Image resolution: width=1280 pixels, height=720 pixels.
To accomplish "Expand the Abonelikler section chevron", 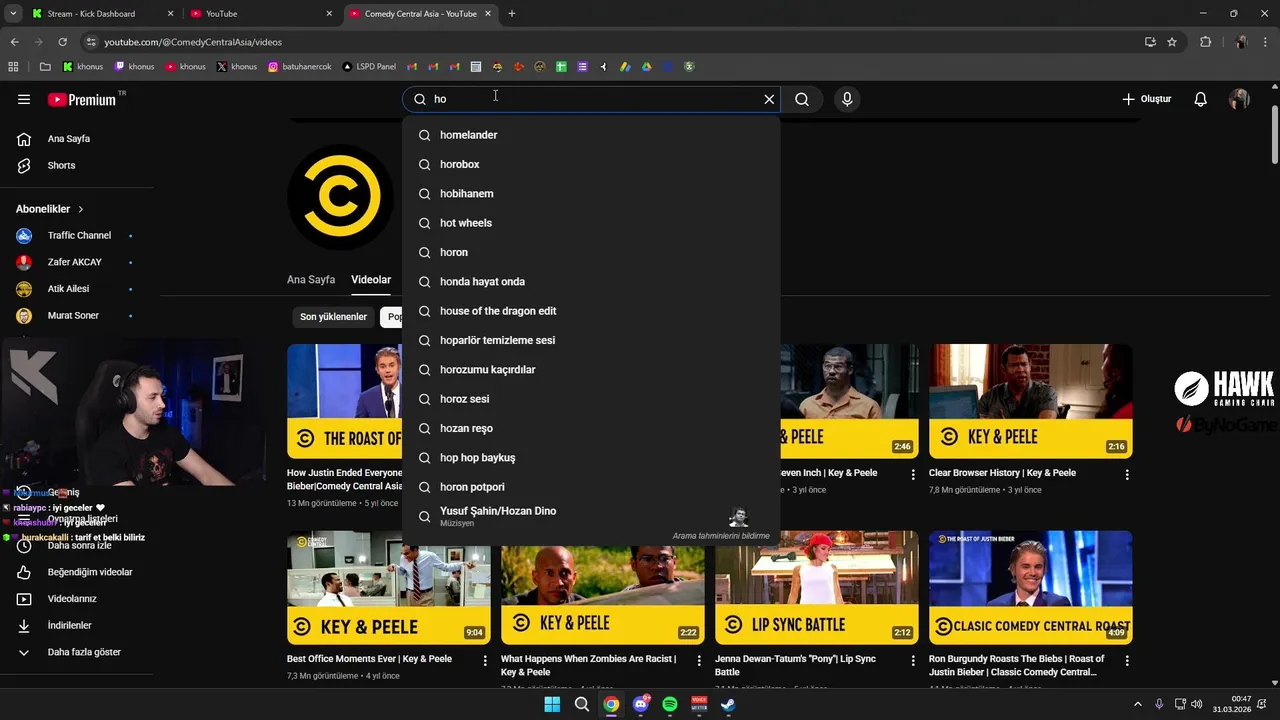I will [x=81, y=209].
